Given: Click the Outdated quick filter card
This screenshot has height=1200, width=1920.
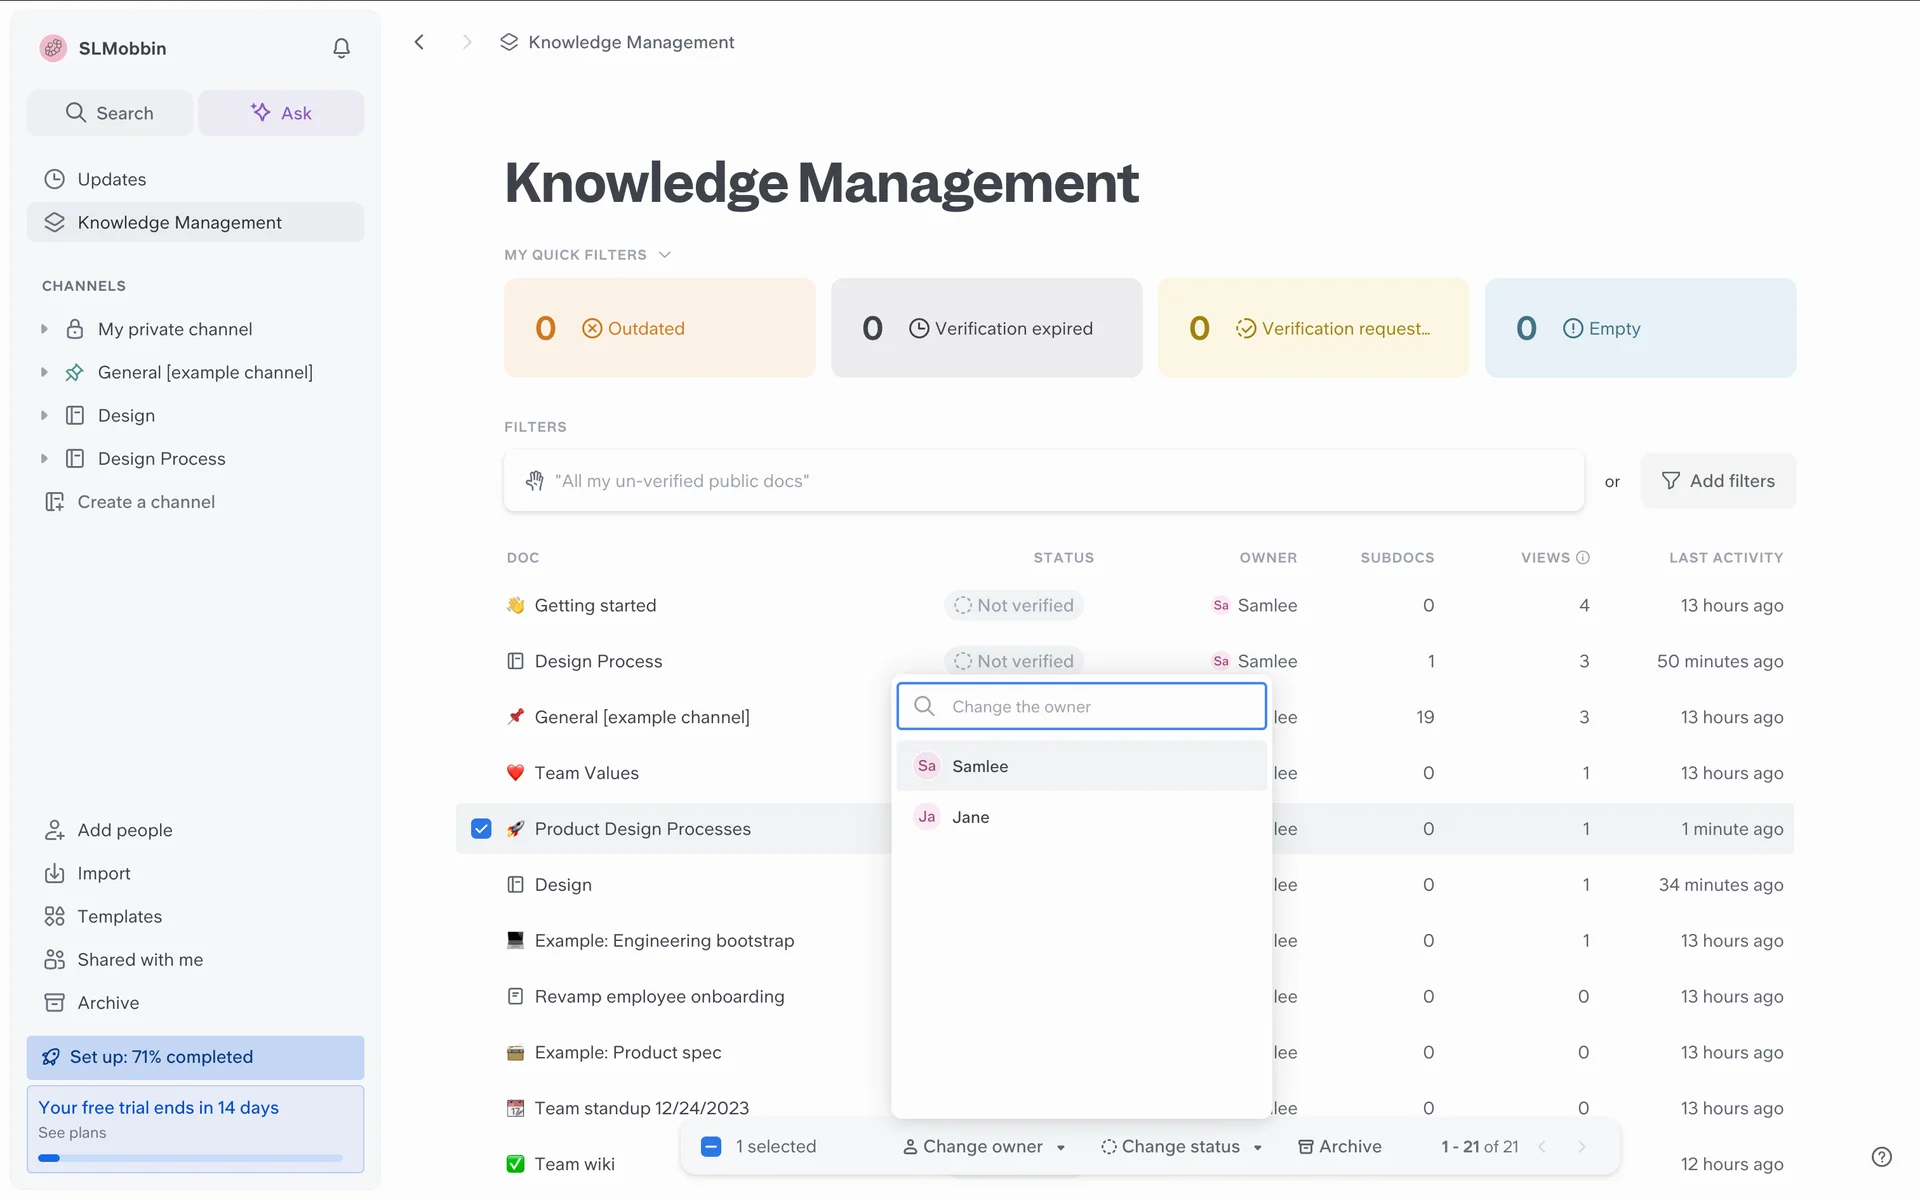Looking at the screenshot, I should coord(659,328).
